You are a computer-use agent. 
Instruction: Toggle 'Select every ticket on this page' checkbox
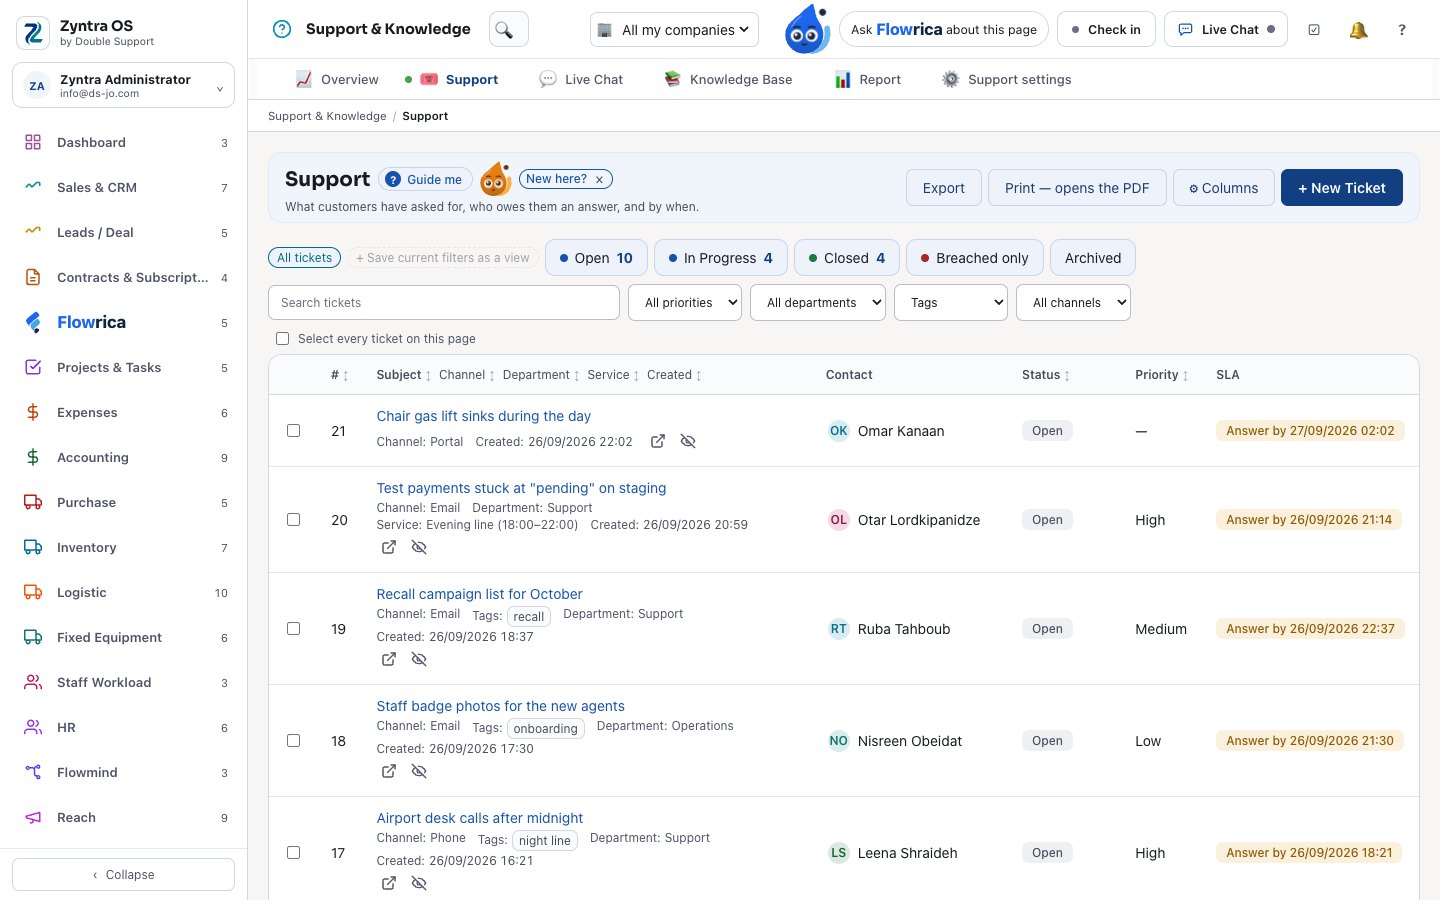click(283, 339)
